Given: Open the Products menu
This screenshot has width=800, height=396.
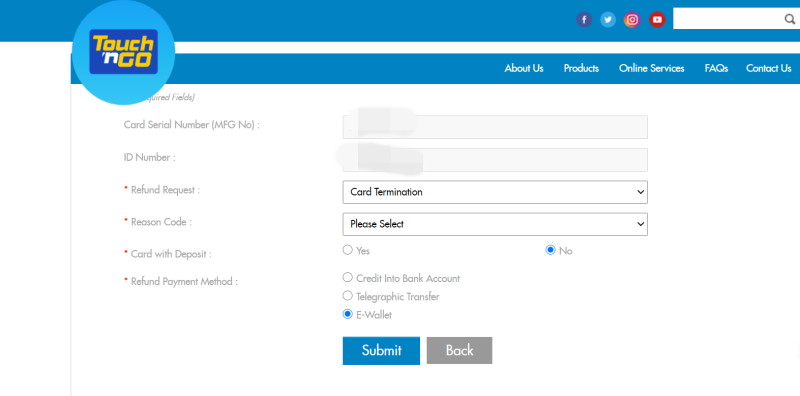Looking at the screenshot, I should point(581,68).
